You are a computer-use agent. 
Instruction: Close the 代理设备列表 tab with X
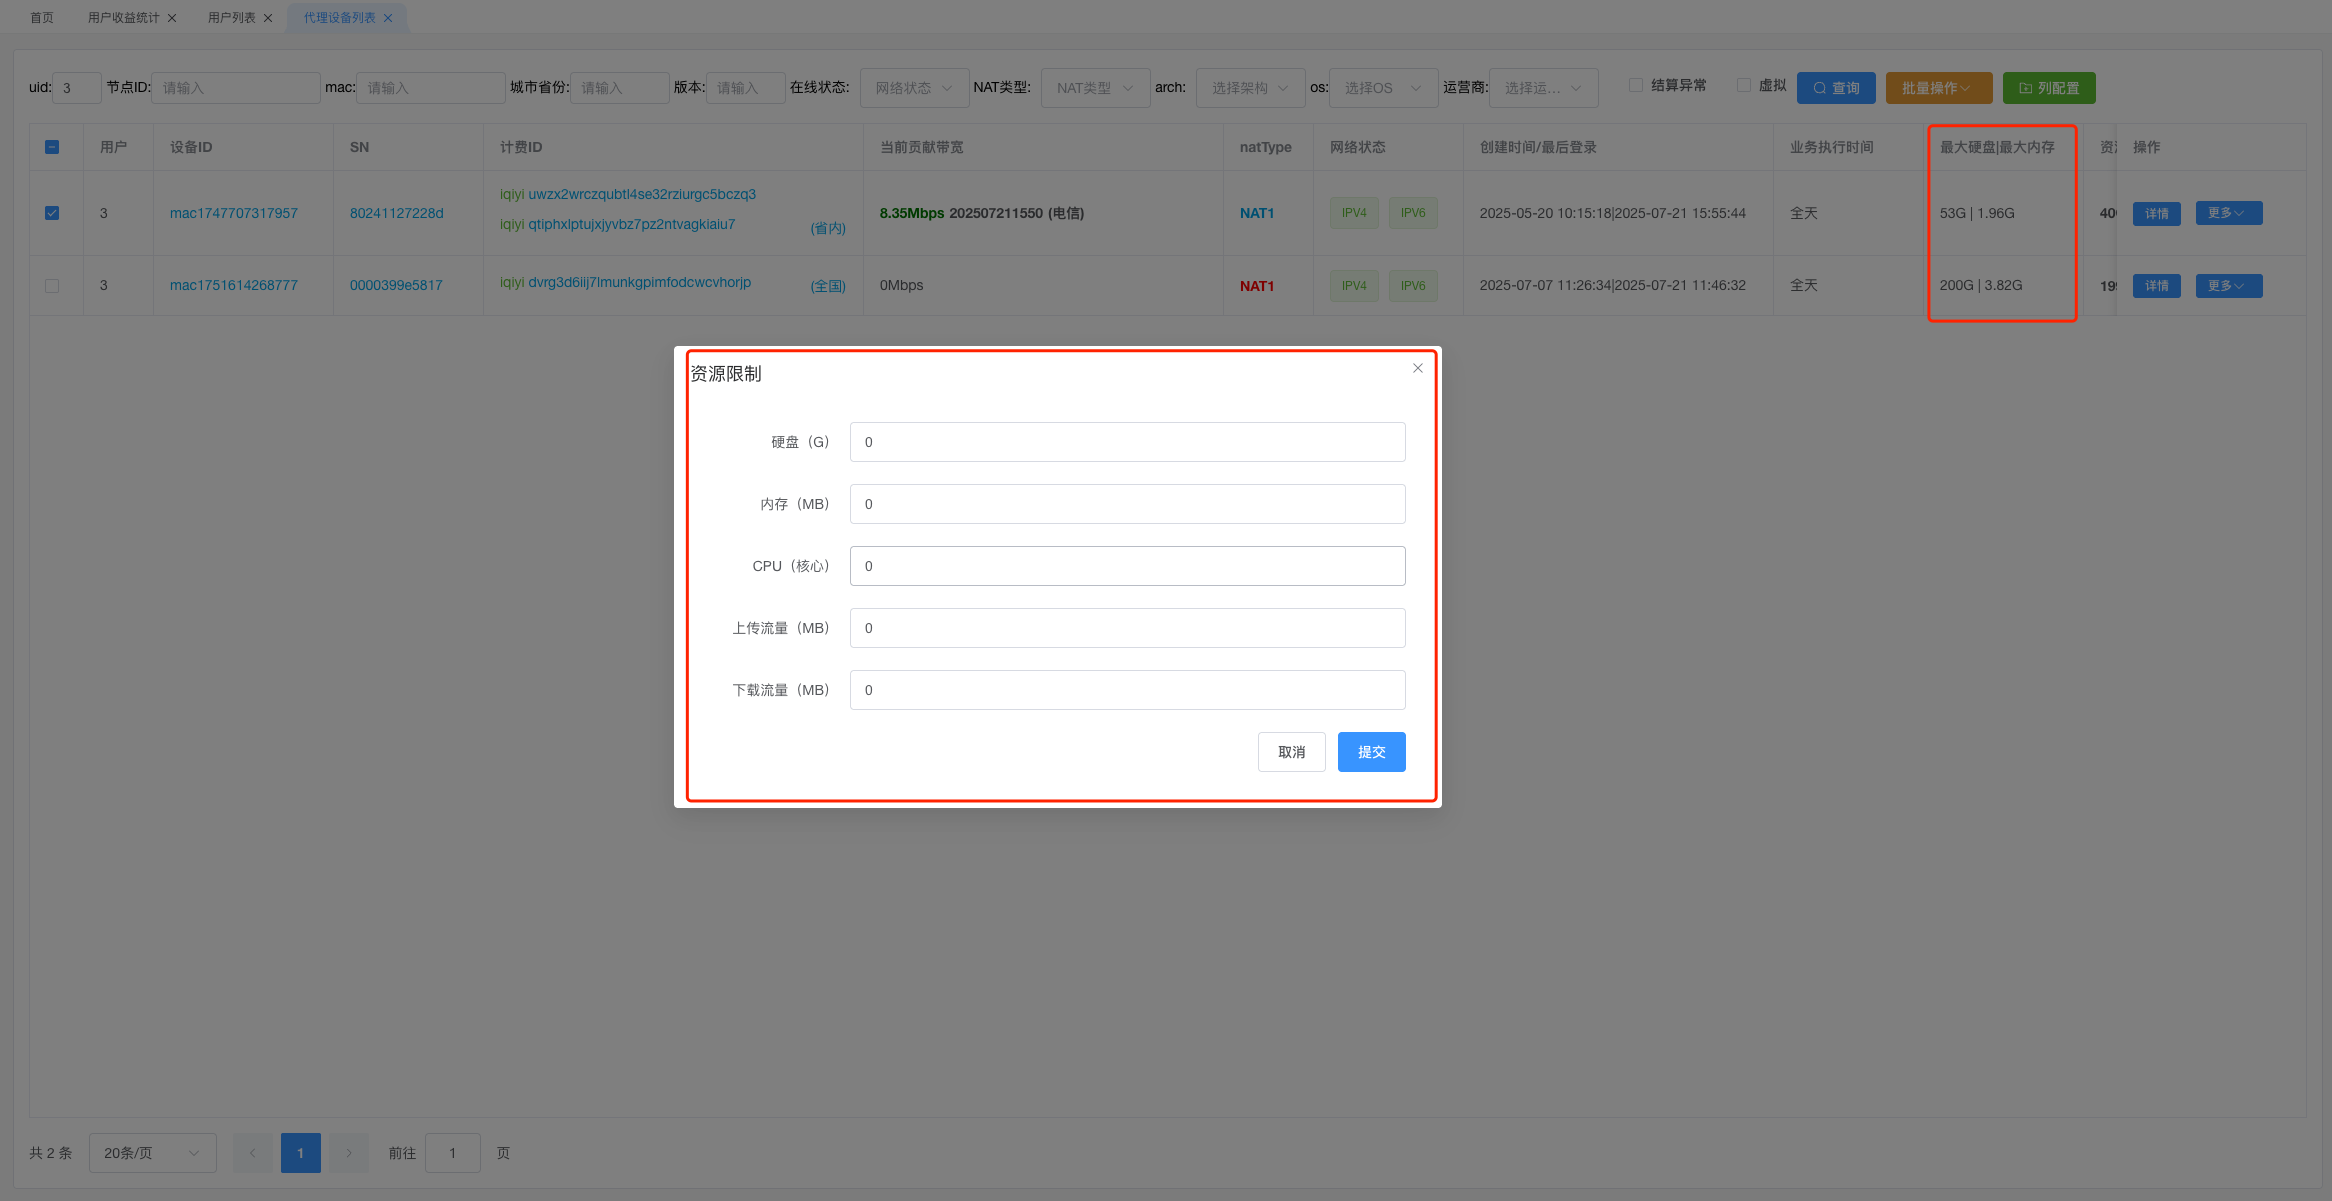[388, 18]
